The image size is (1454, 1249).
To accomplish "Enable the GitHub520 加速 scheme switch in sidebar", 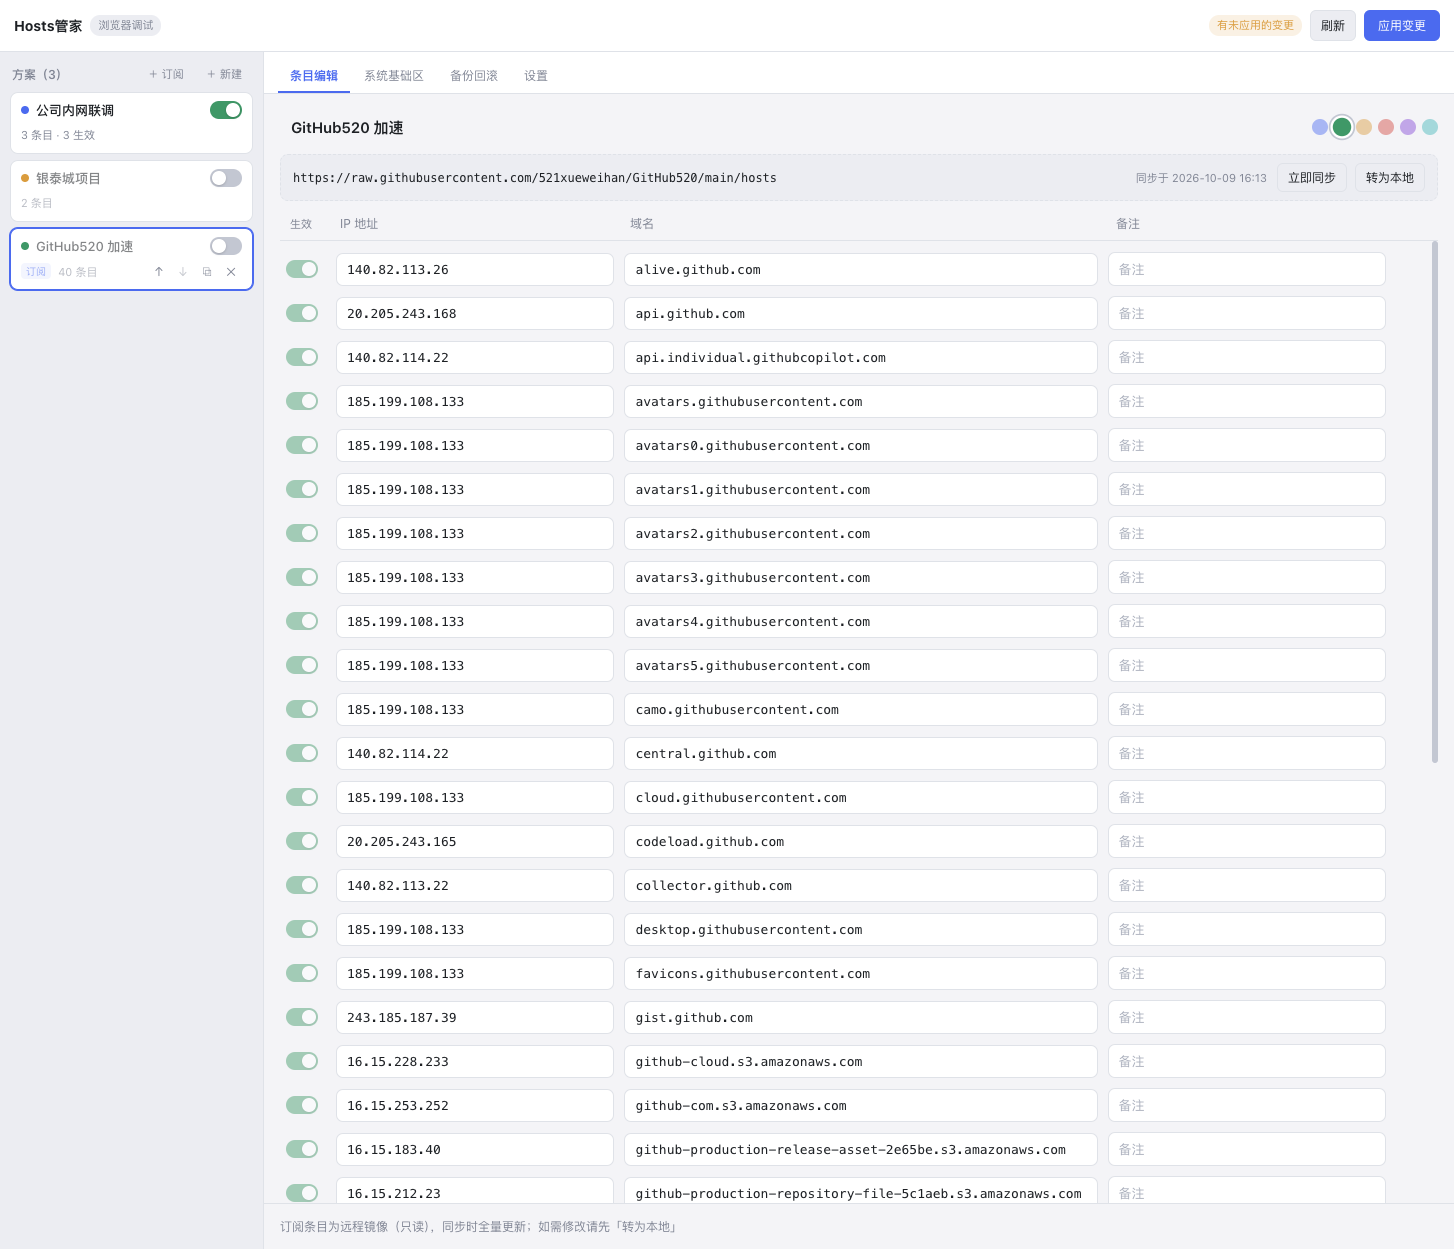I will click(226, 246).
